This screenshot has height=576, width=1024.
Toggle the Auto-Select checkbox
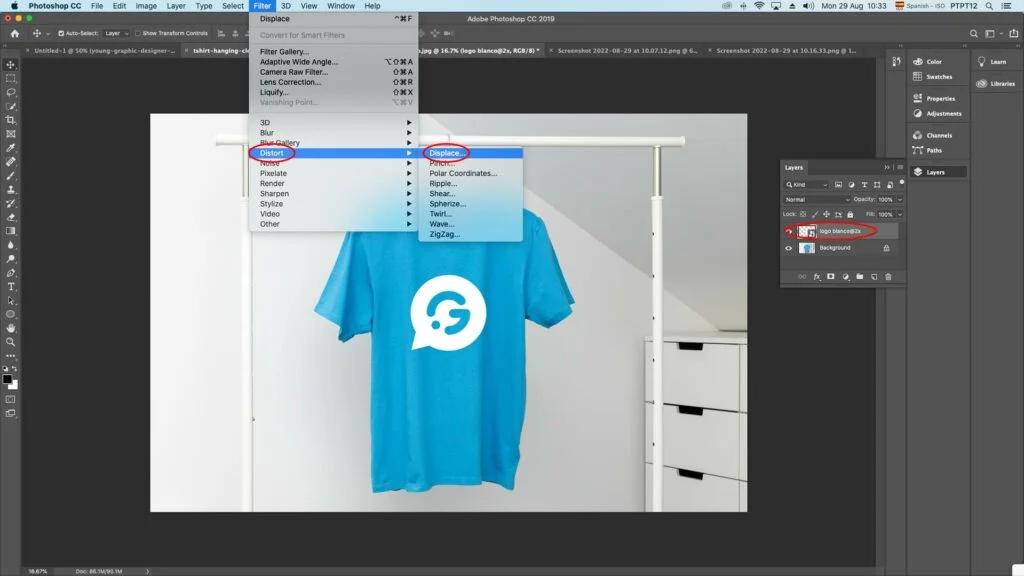pos(61,33)
